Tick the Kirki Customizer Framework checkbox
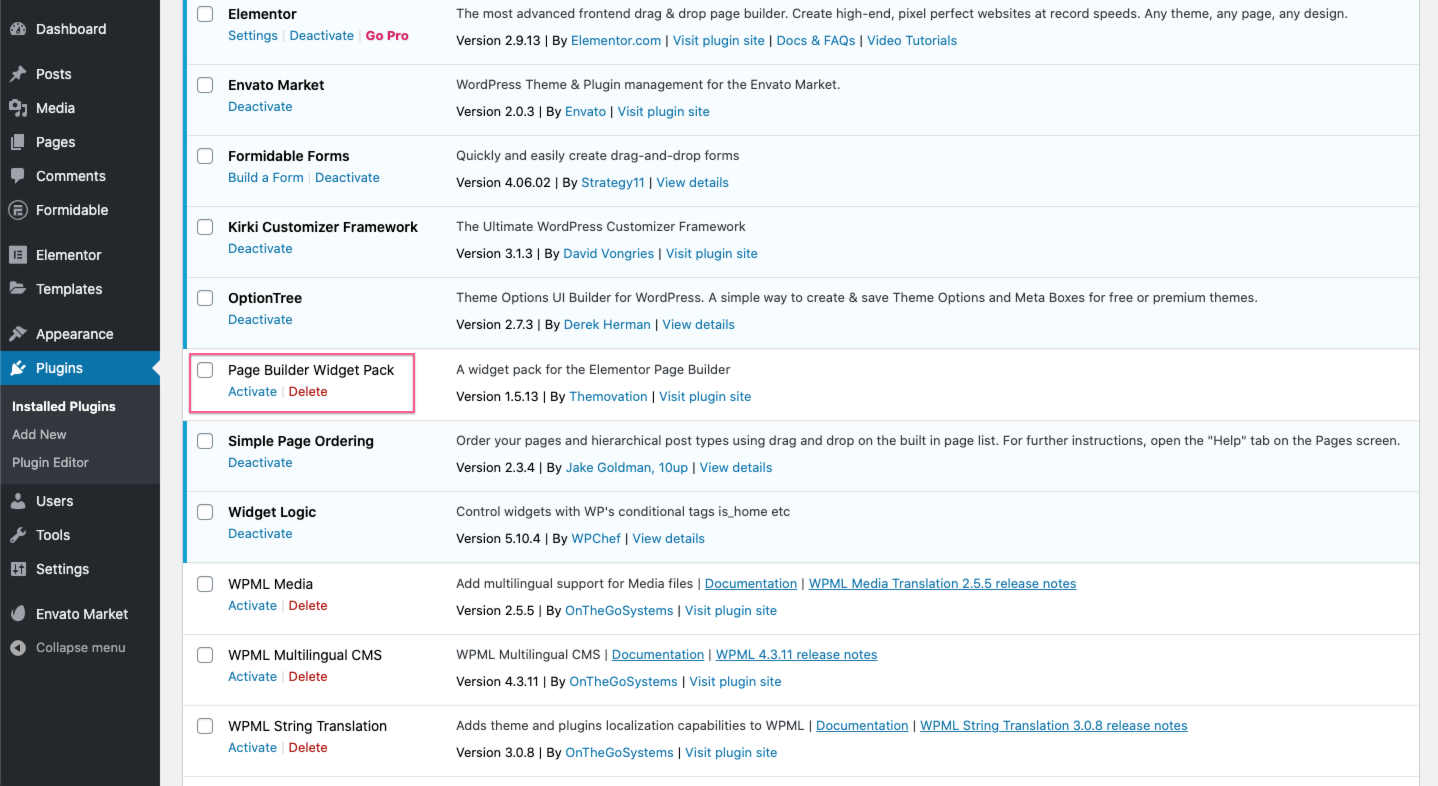Screen dimensions: 1438x786 [205, 227]
